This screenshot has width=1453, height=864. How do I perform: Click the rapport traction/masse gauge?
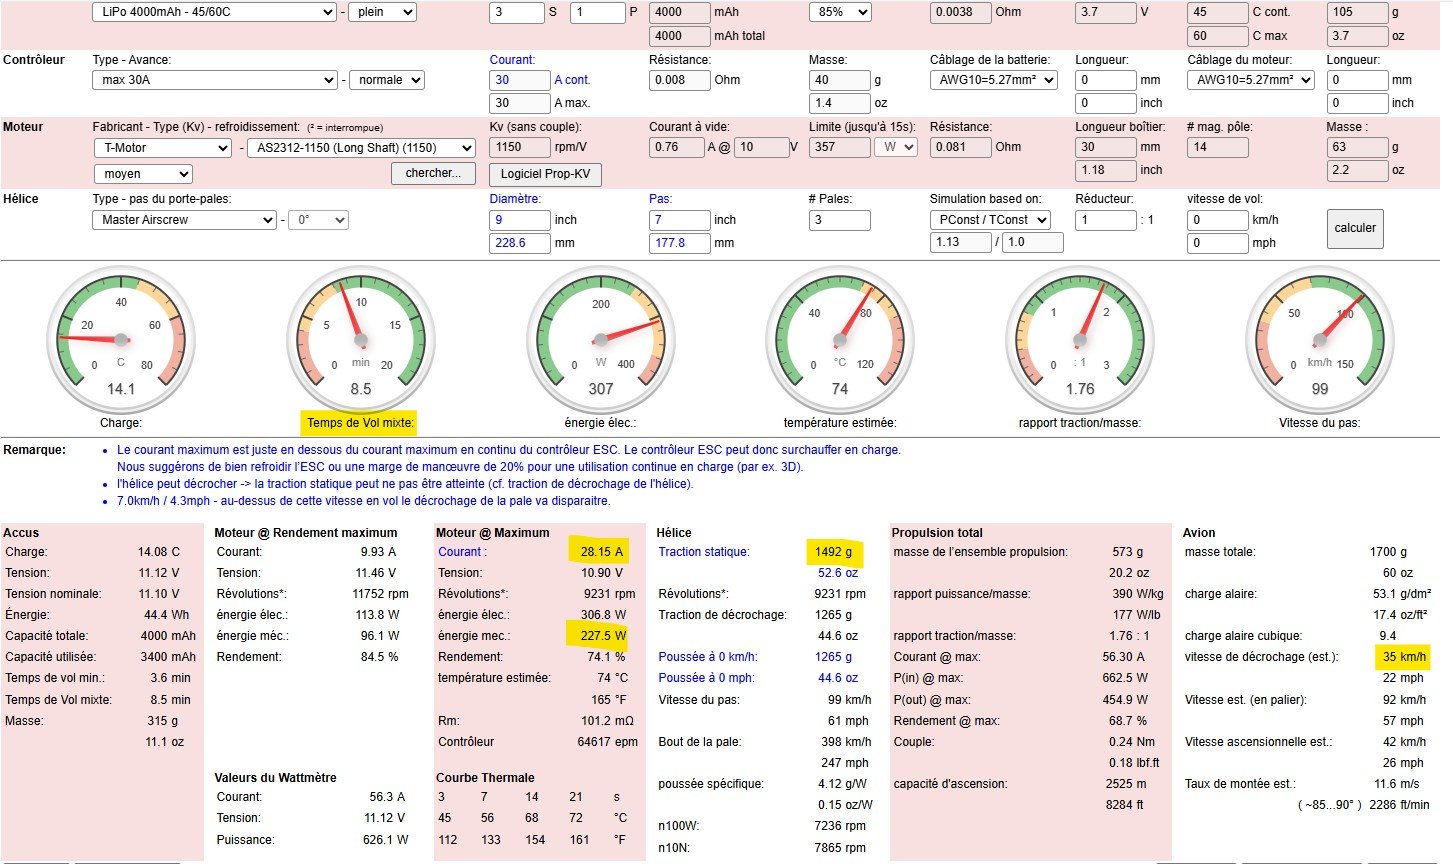[x=1080, y=338]
